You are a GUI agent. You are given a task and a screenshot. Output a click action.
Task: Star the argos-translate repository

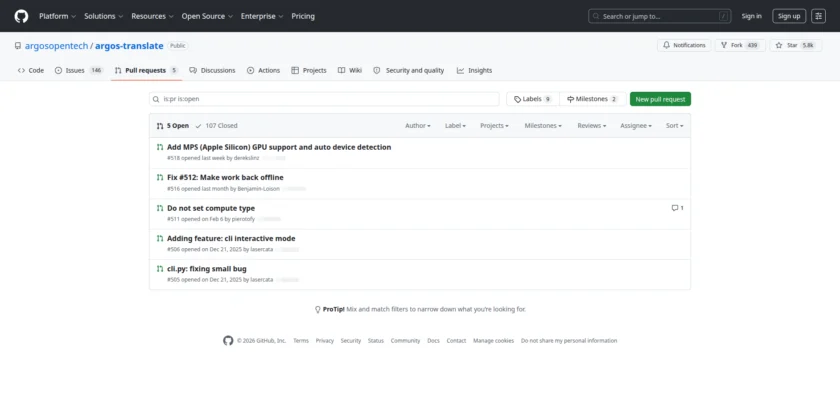coord(796,46)
